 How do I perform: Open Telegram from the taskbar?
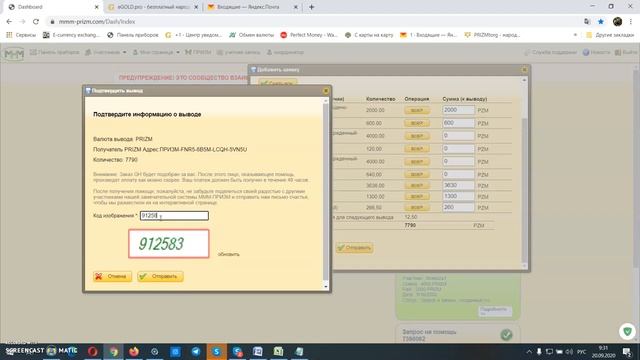click(x=196, y=351)
